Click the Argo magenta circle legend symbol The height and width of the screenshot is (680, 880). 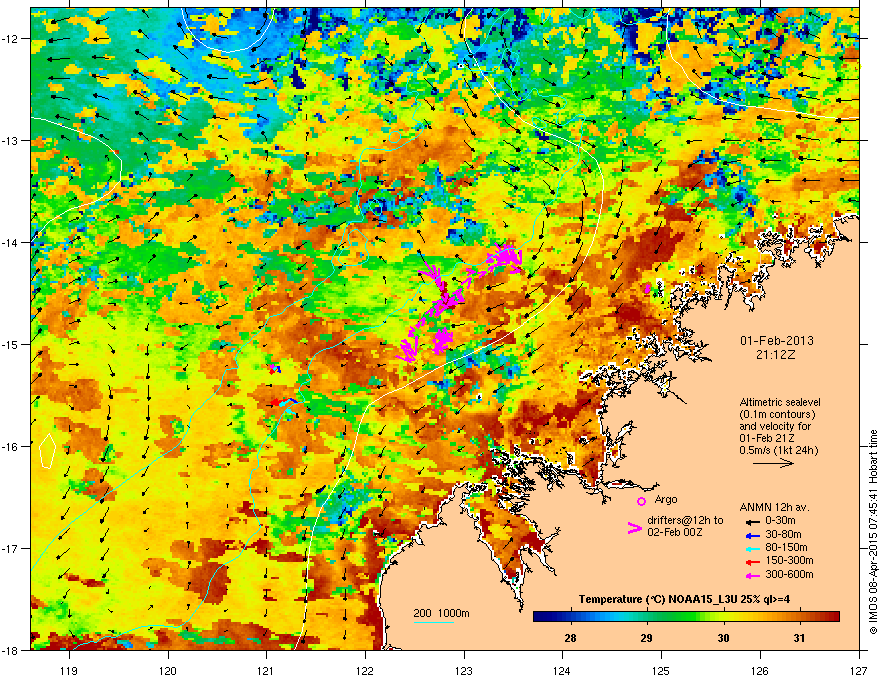641,501
